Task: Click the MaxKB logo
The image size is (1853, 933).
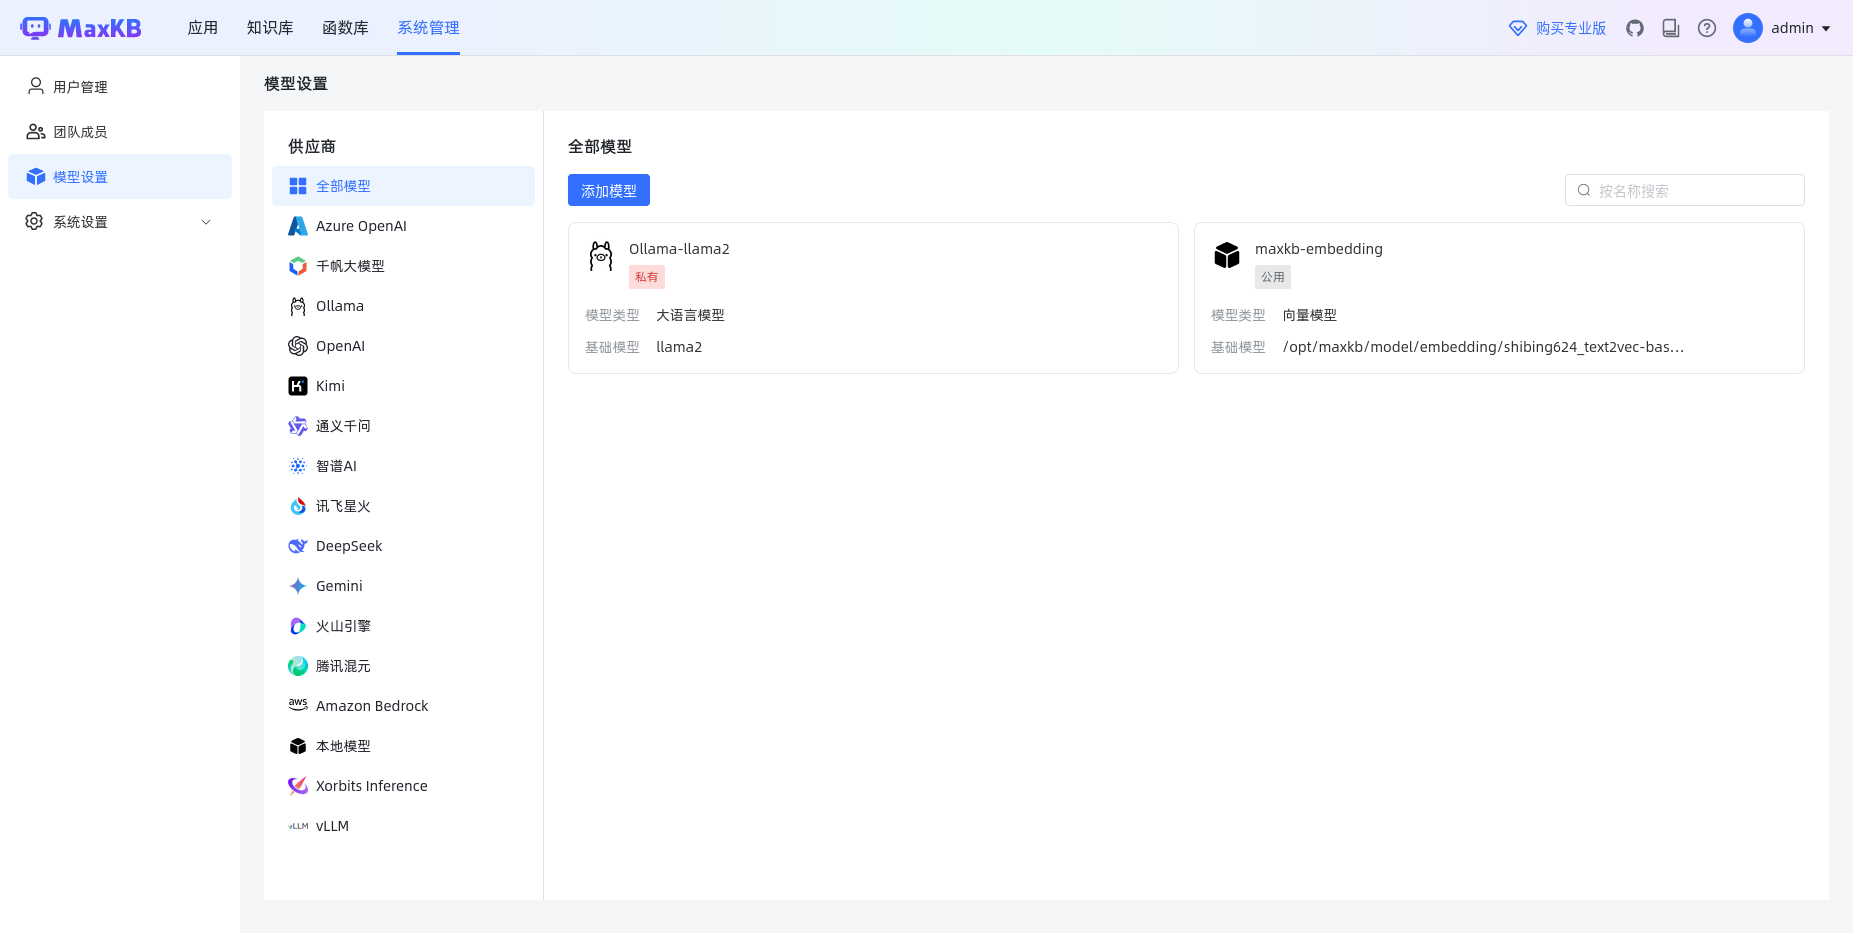Action: click(81, 28)
